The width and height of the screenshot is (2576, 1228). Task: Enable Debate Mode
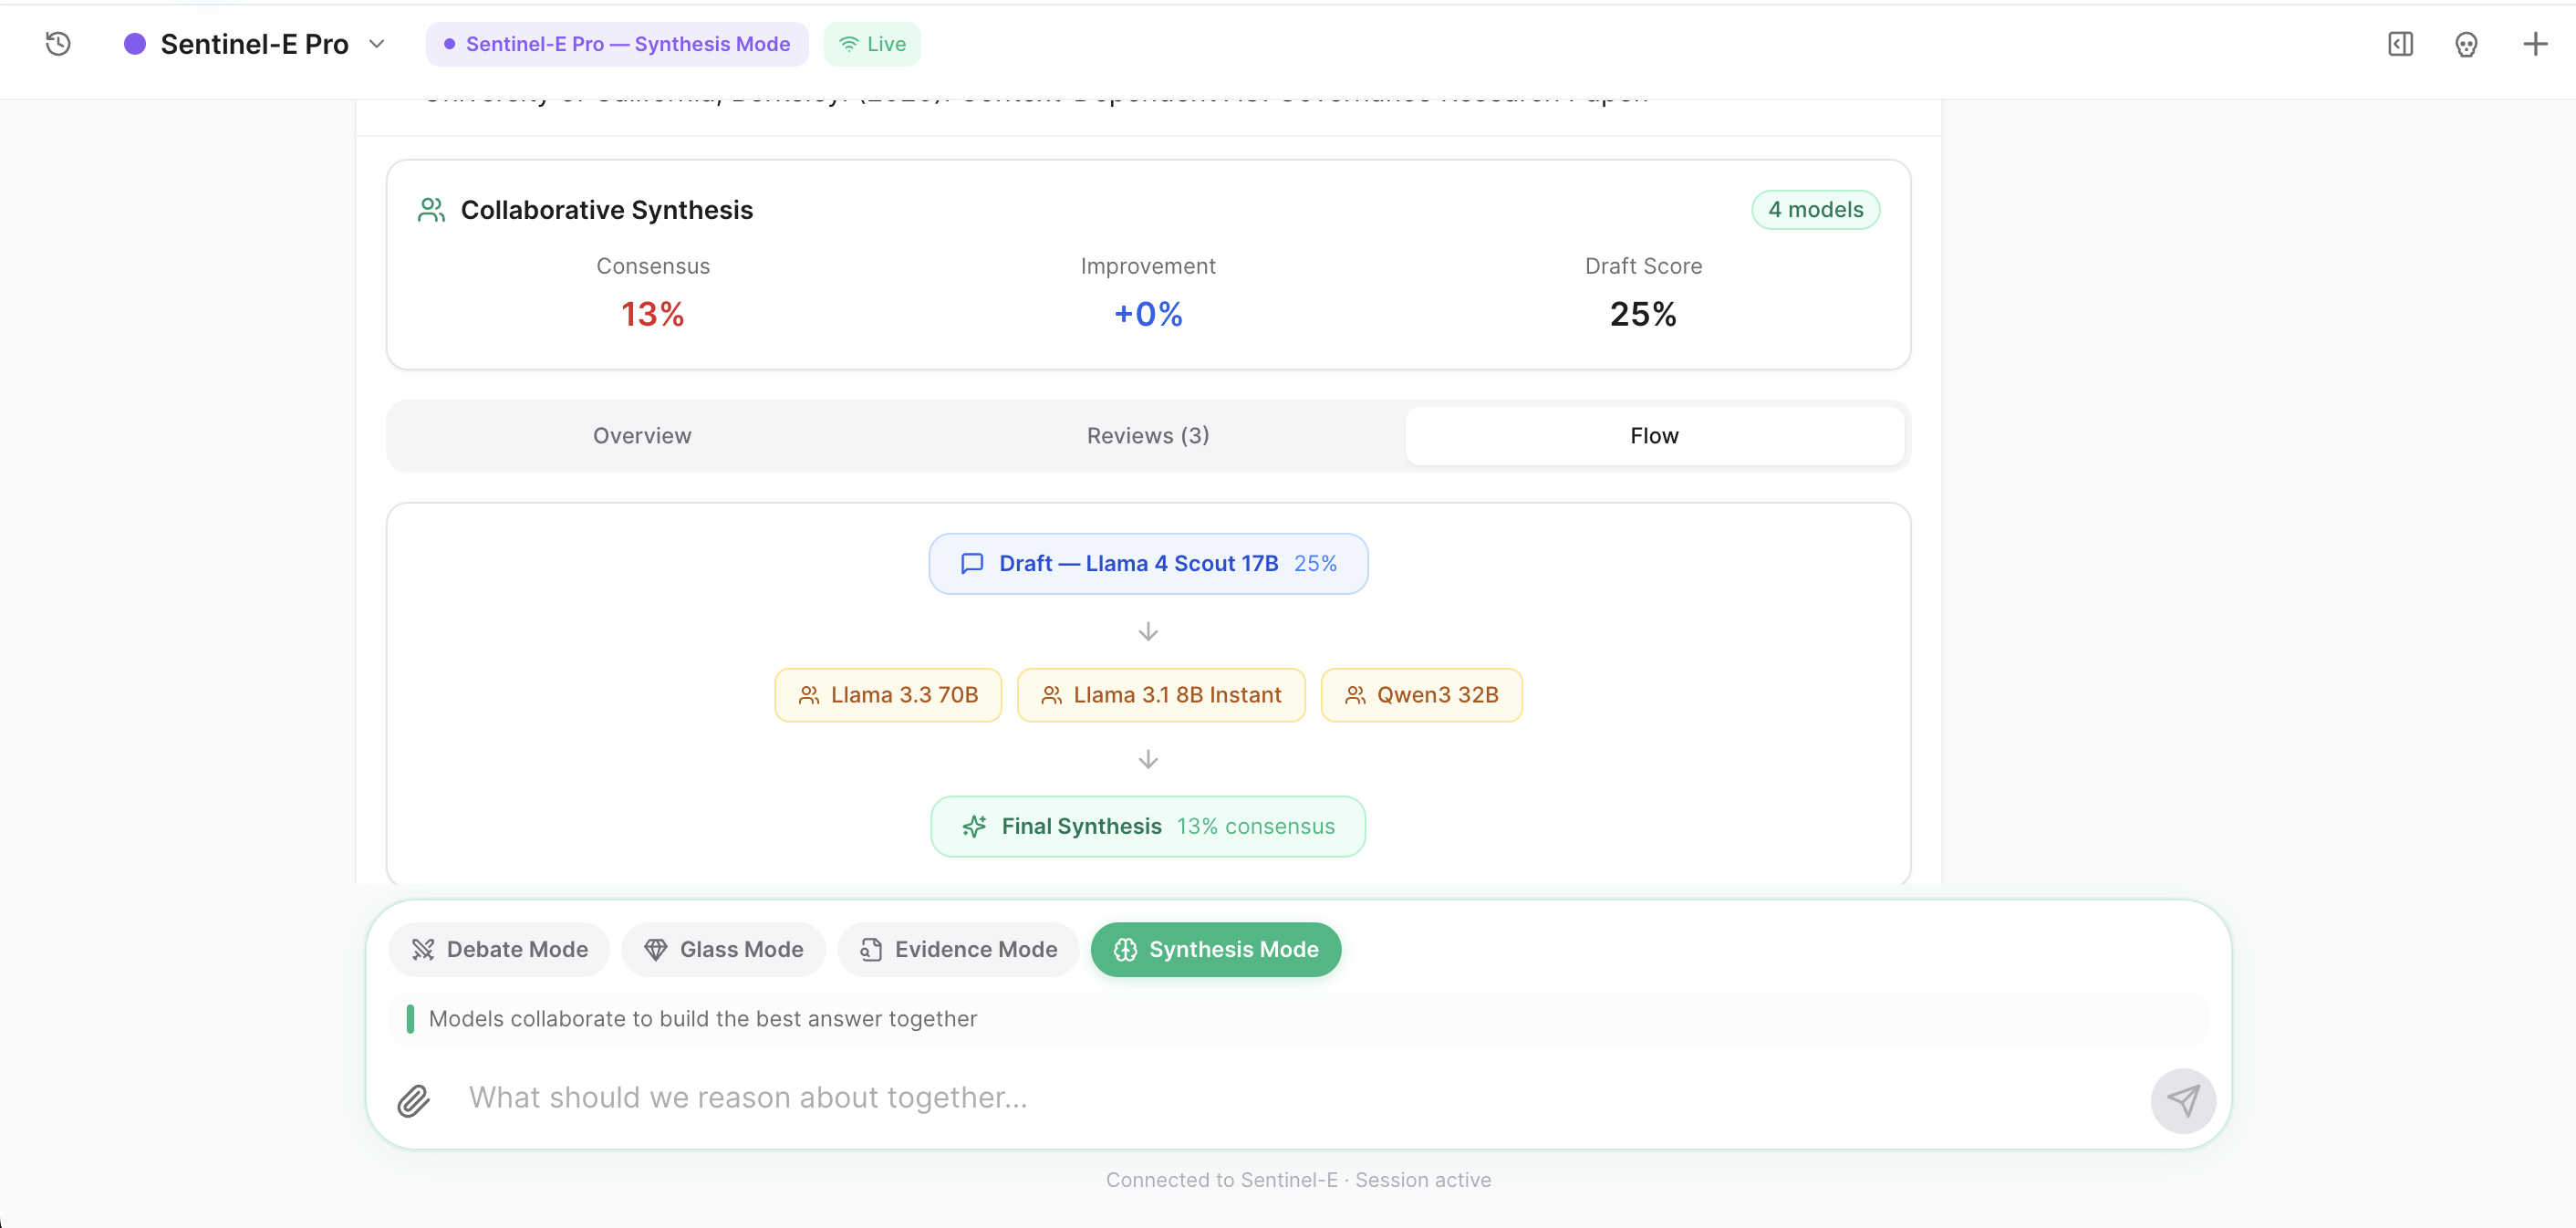(499, 949)
